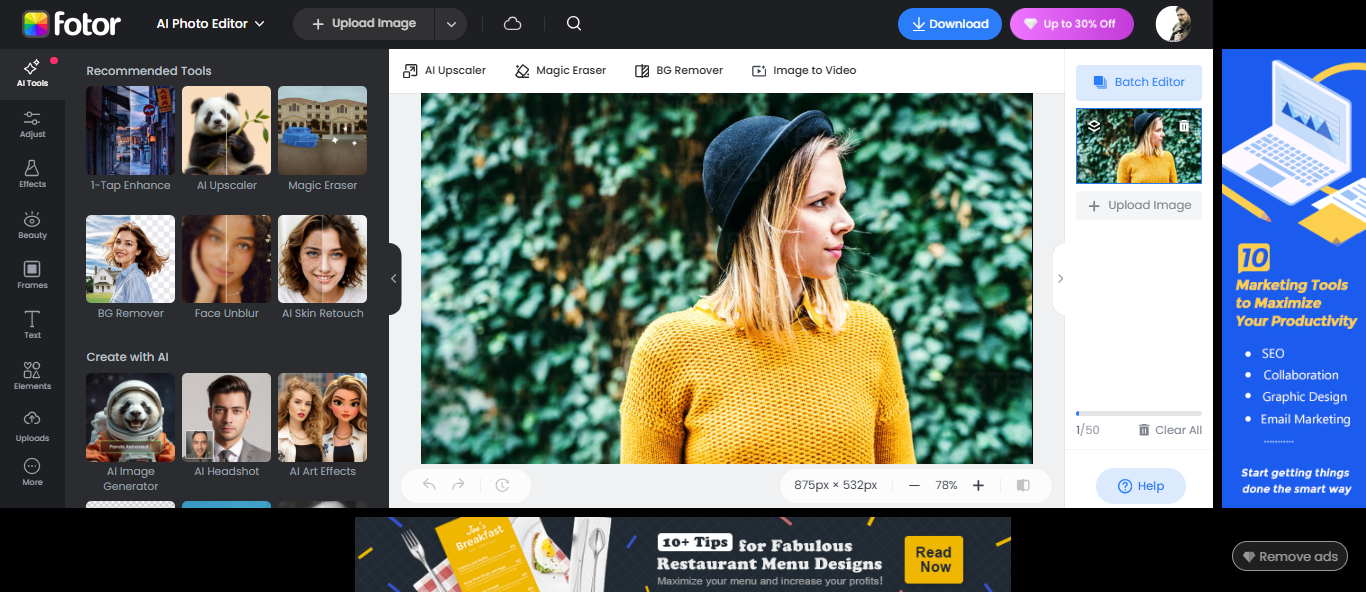Reset image history icon
The width and height of the screenshot is (1366, 592).
[502, 485]
